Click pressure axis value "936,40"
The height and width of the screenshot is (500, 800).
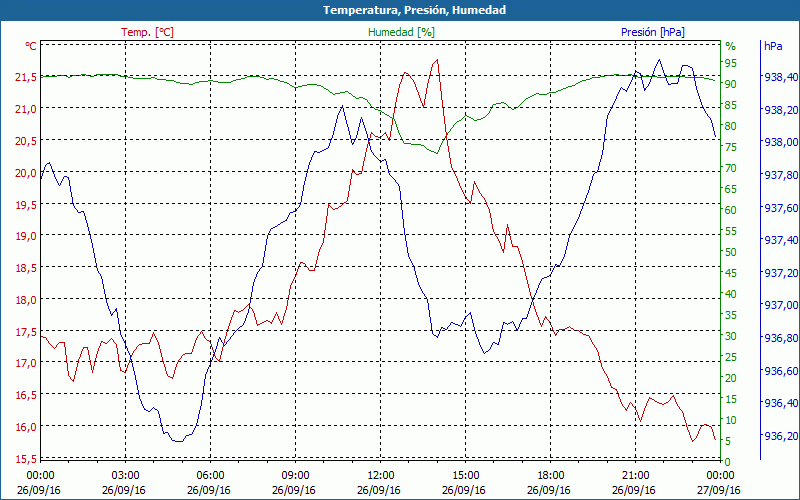780,403
